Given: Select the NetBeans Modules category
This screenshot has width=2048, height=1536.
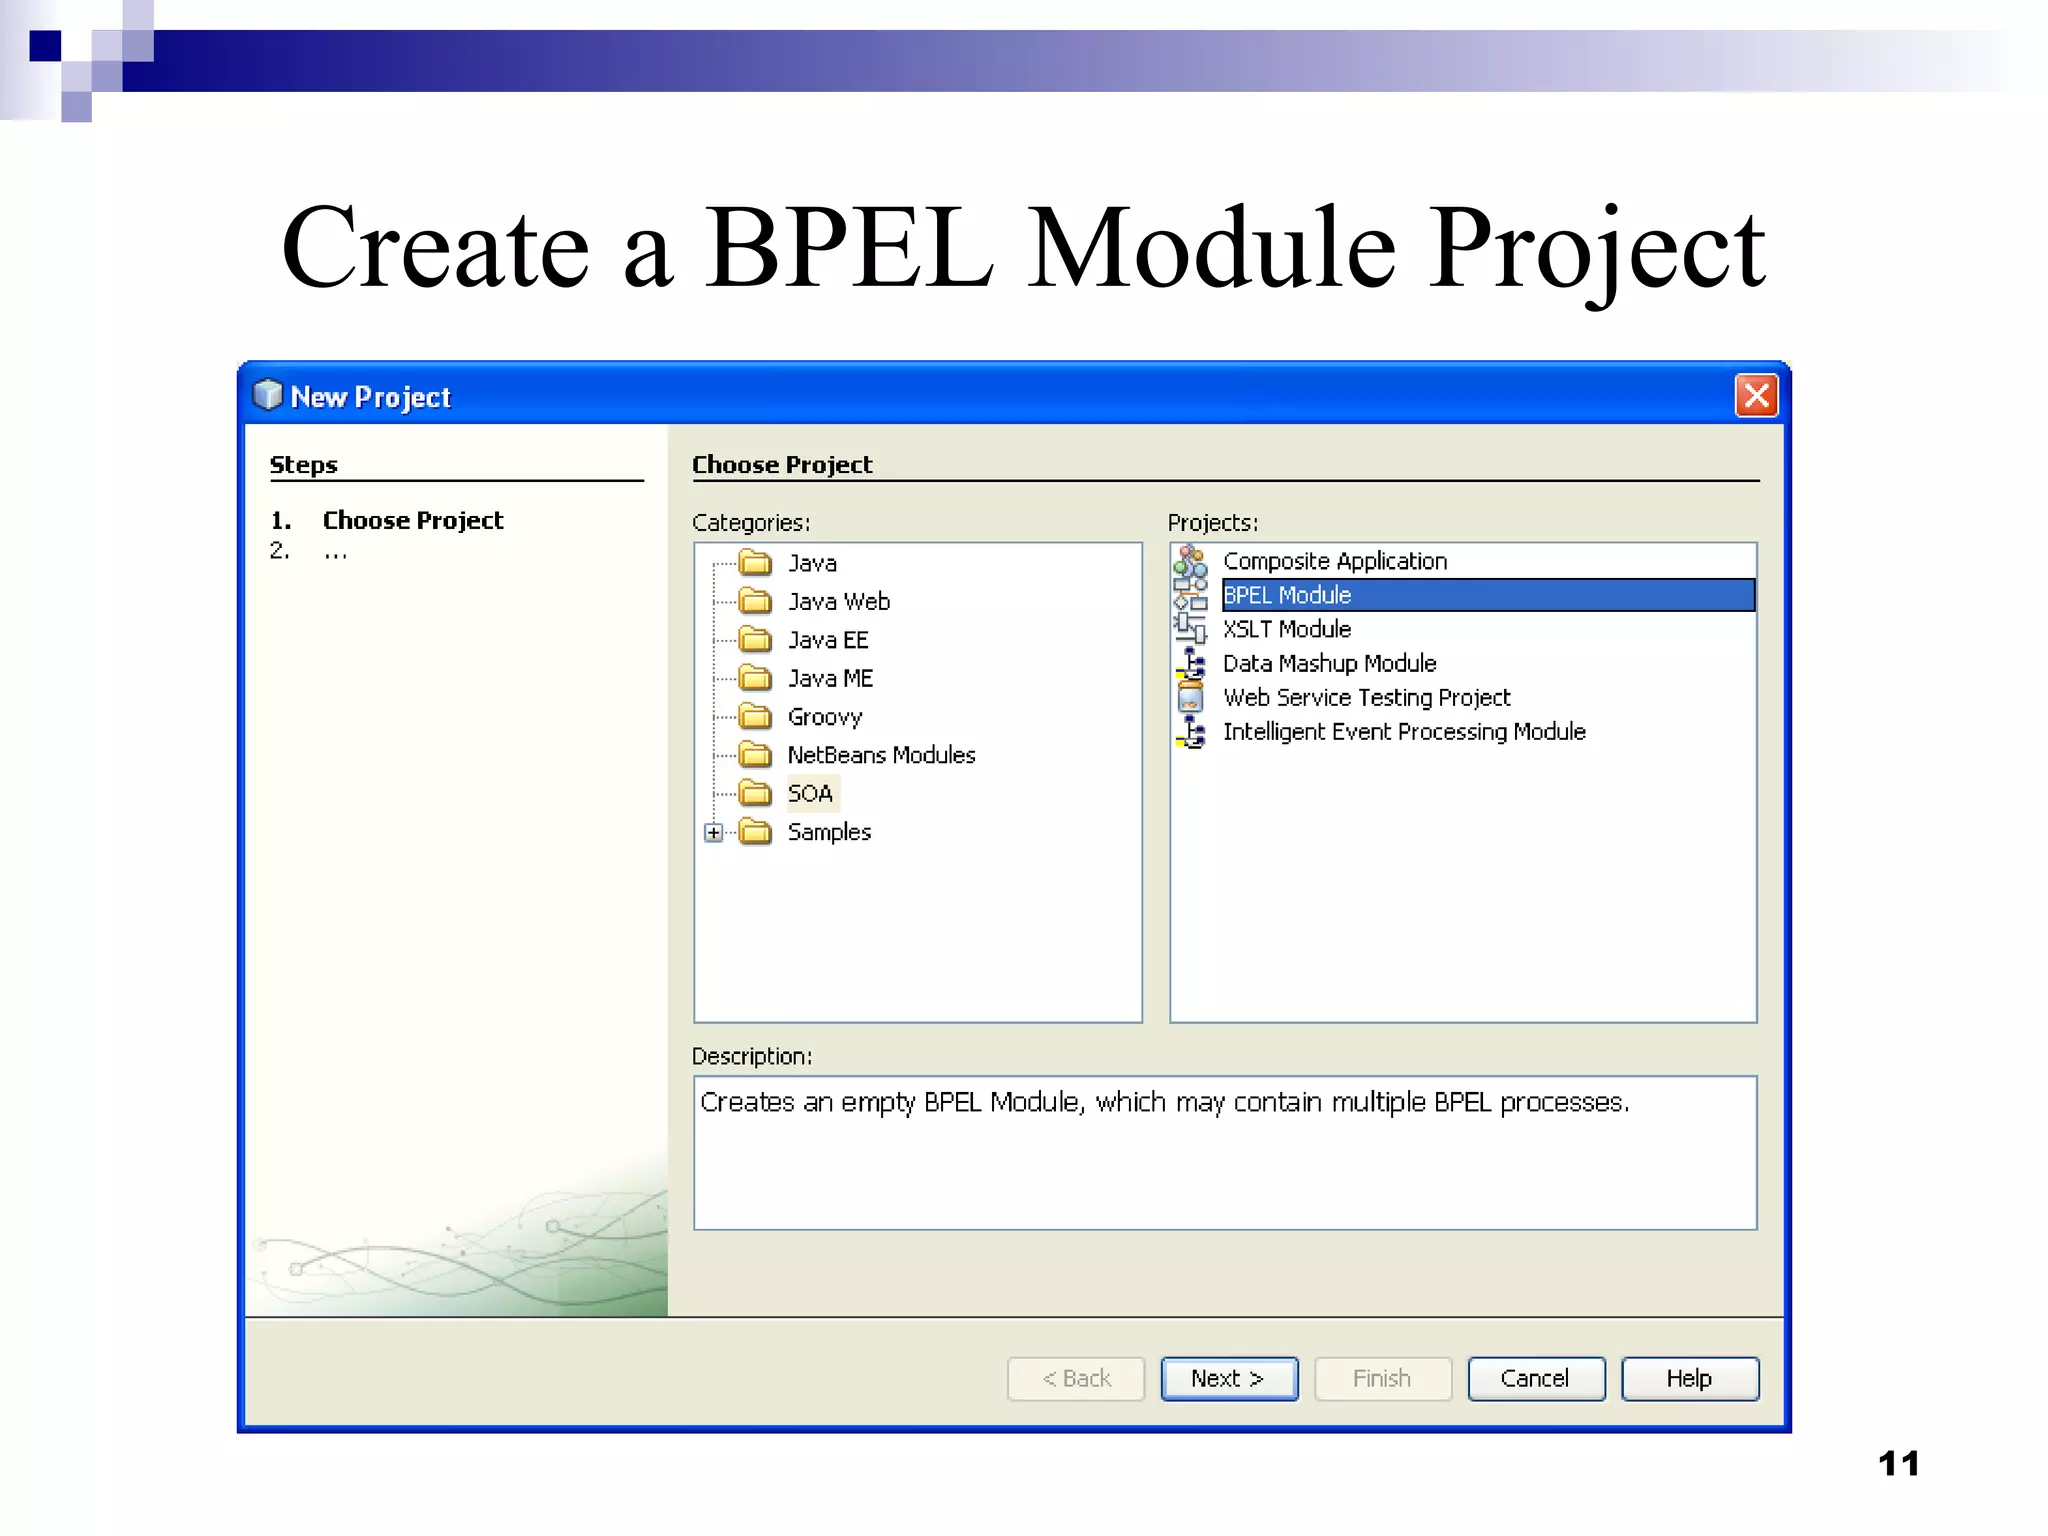Looking at the screenshot, I should (x=881, y=755).
